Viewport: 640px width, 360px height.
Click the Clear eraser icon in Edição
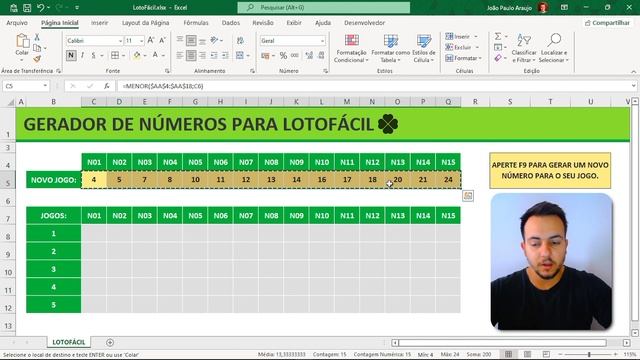498,58
